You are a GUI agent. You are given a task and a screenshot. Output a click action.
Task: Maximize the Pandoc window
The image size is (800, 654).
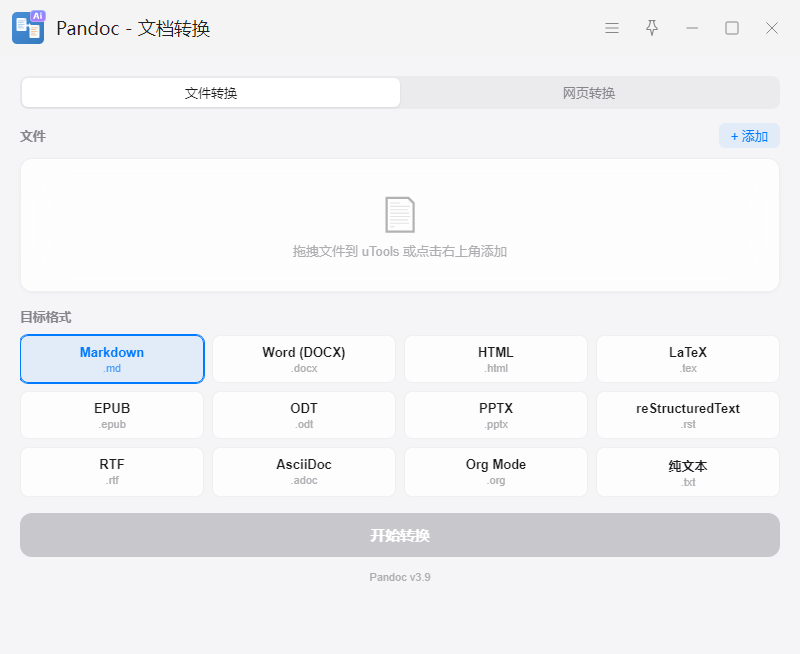[732, 28]
